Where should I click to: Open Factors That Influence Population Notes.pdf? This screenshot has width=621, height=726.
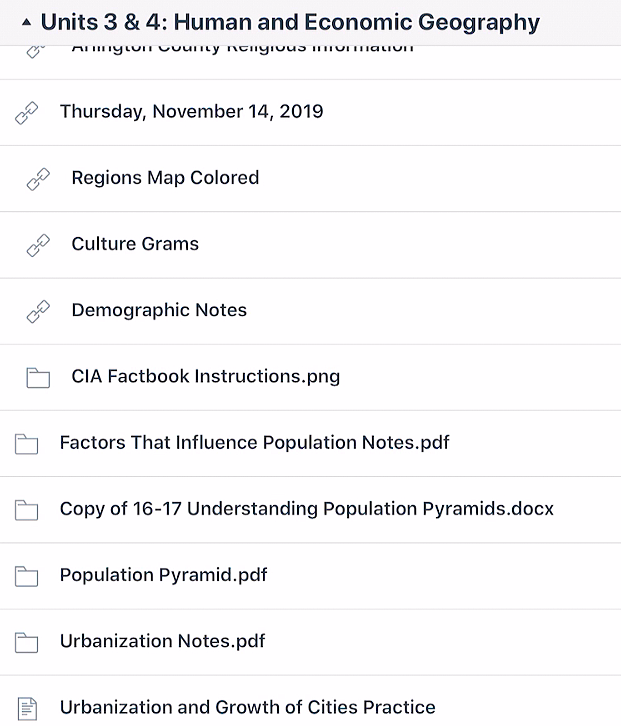pyautogui.click(x=255, y=443)
